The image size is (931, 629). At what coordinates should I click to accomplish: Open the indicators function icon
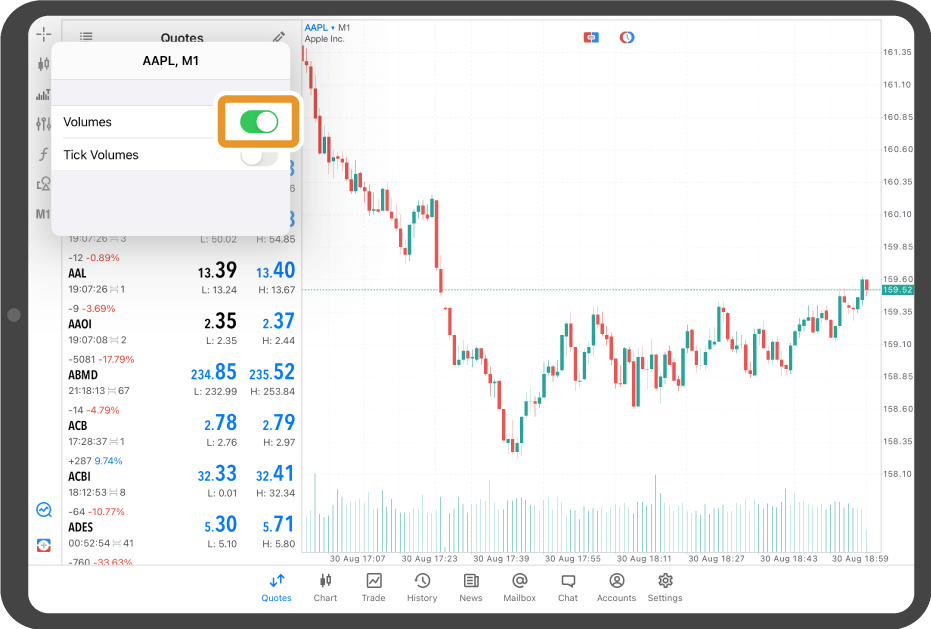(x=43, y=154)
